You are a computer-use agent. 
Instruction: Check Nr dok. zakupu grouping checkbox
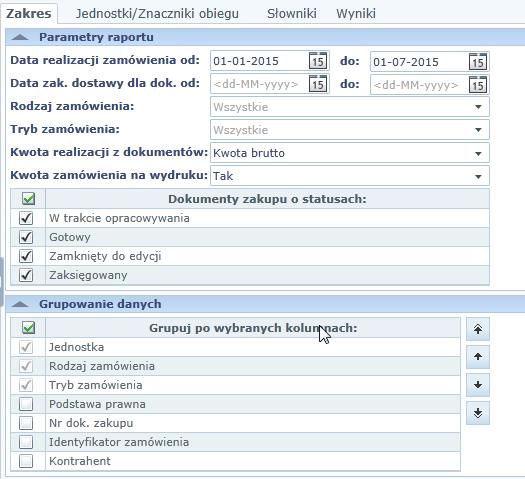[x=26, y=423]
